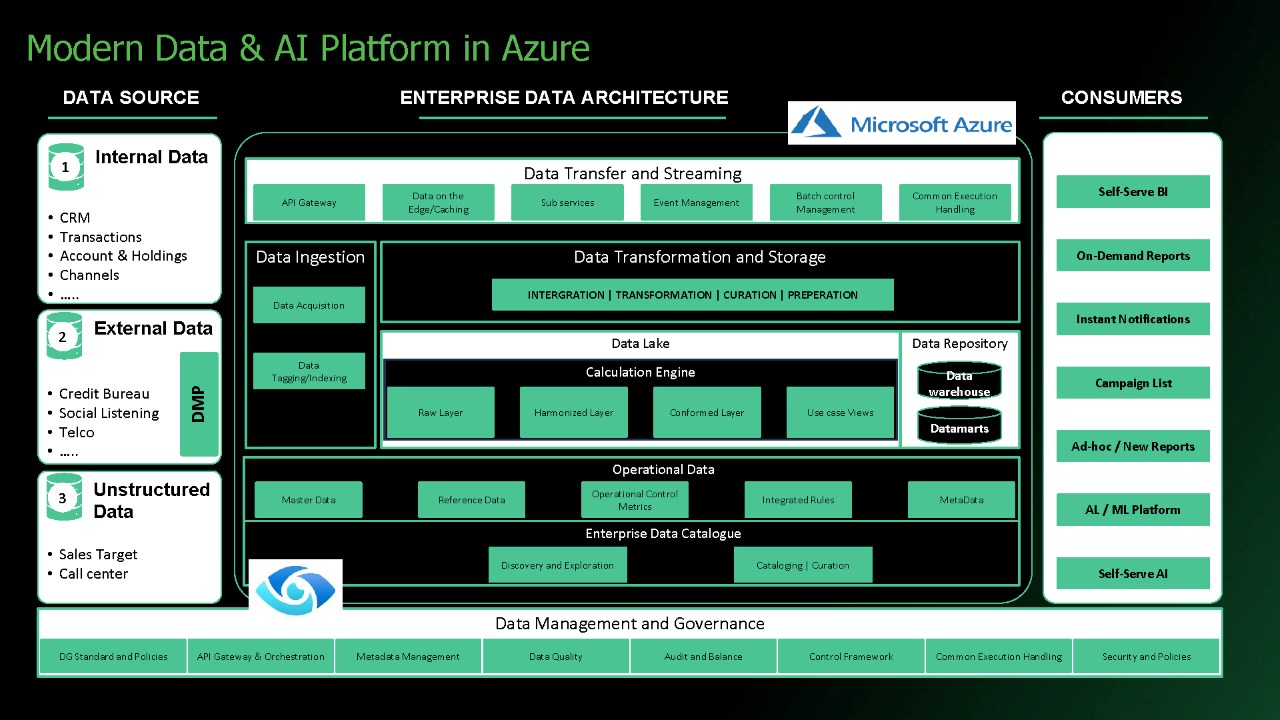1280x720 pixels.
Task: Select the Audit and Balance cell
Action: 704,657
